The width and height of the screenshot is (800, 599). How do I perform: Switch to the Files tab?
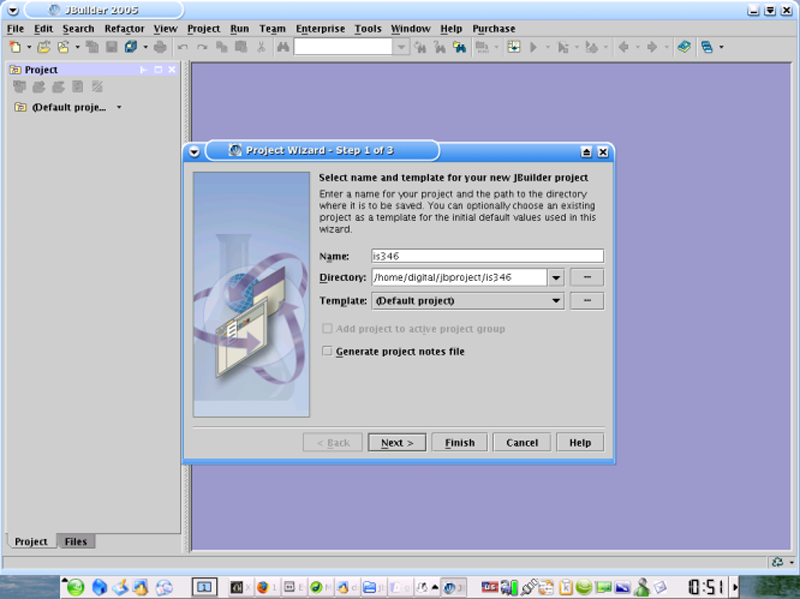76,541
